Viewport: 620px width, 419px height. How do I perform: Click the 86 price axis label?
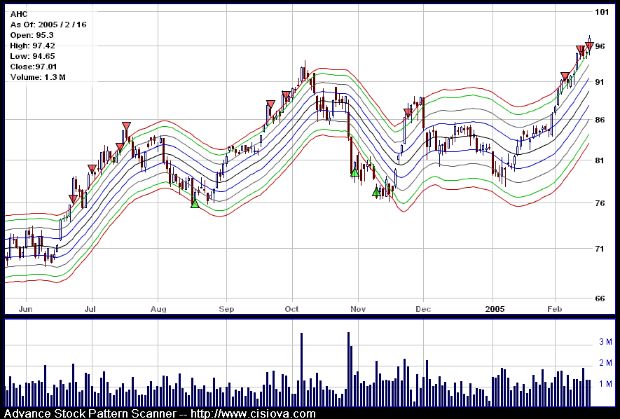coord(600,119)
